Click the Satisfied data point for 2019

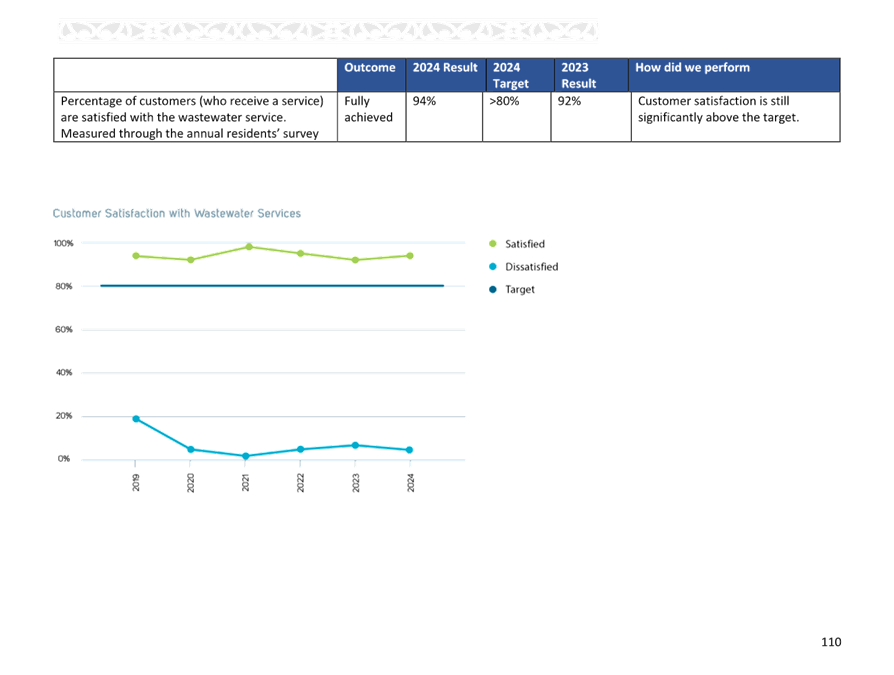[x=136, y=256]
